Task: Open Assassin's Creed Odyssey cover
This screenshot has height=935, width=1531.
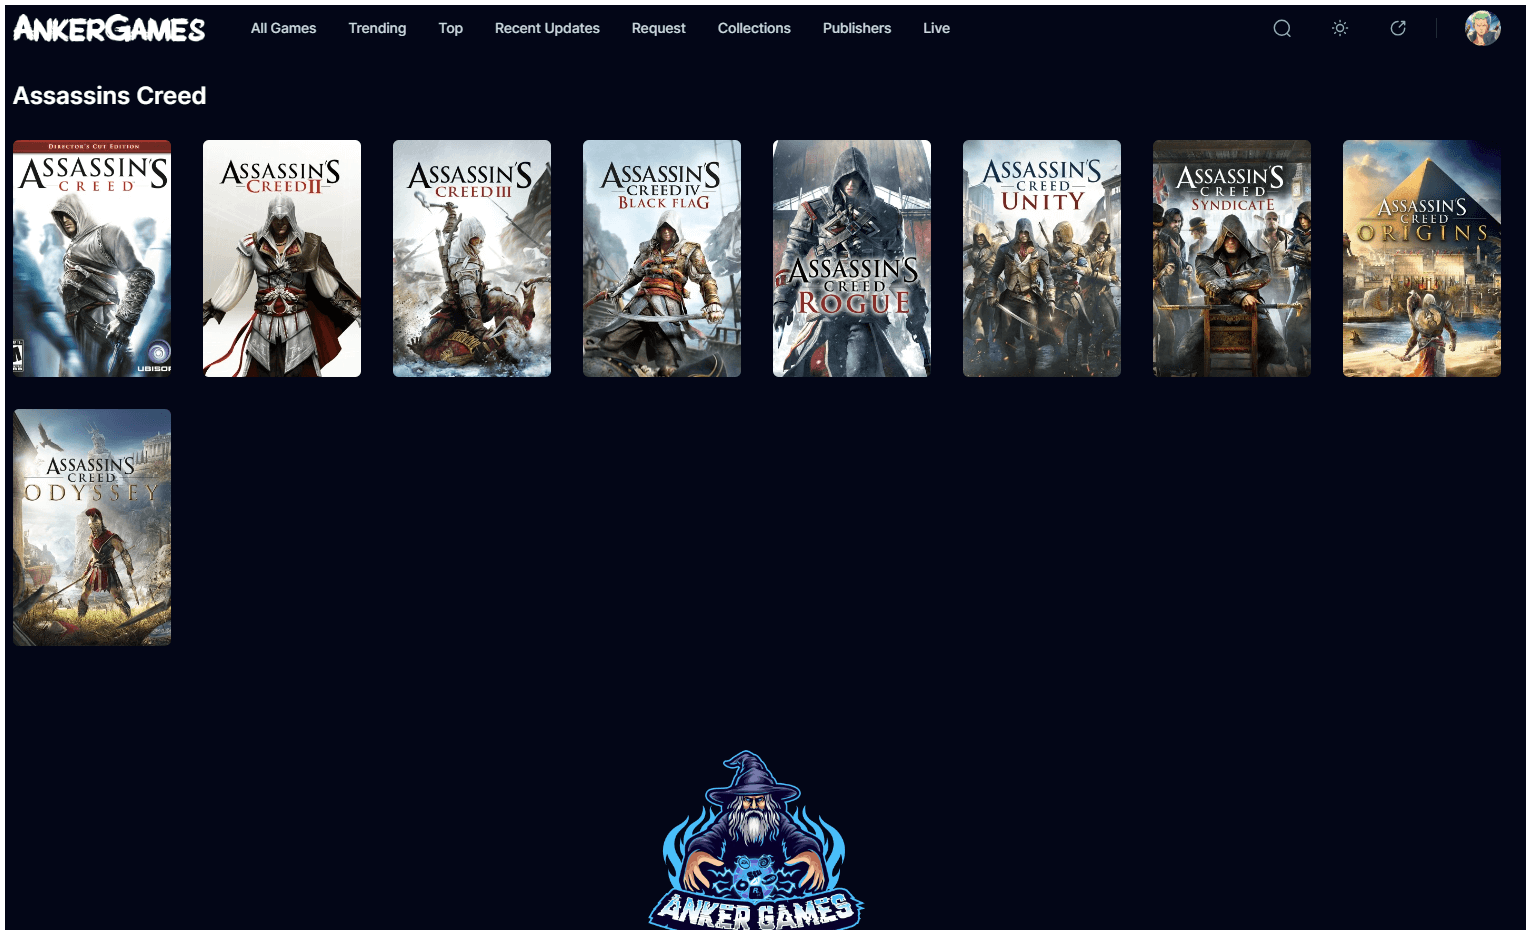Action: point(92,527)
